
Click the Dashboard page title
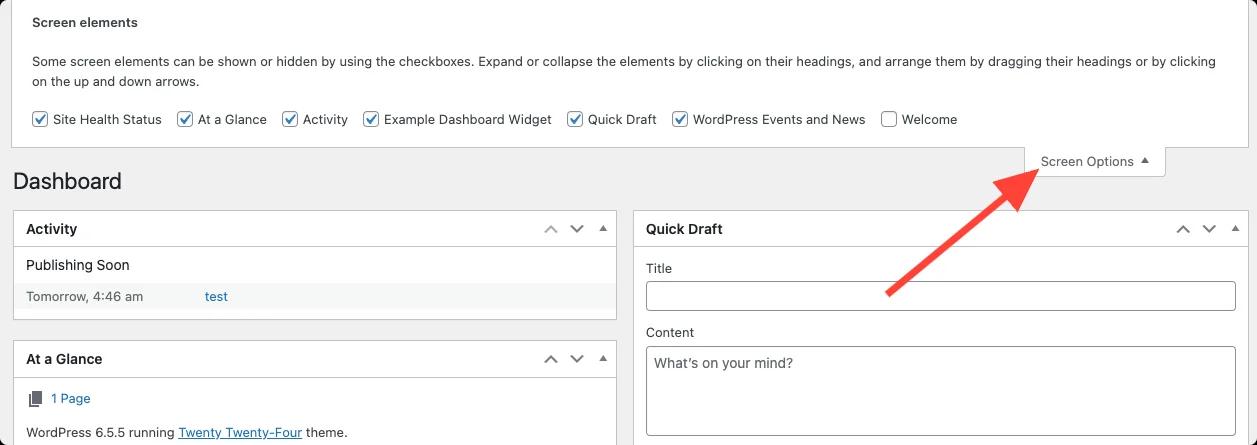click(x=67, y=181)
